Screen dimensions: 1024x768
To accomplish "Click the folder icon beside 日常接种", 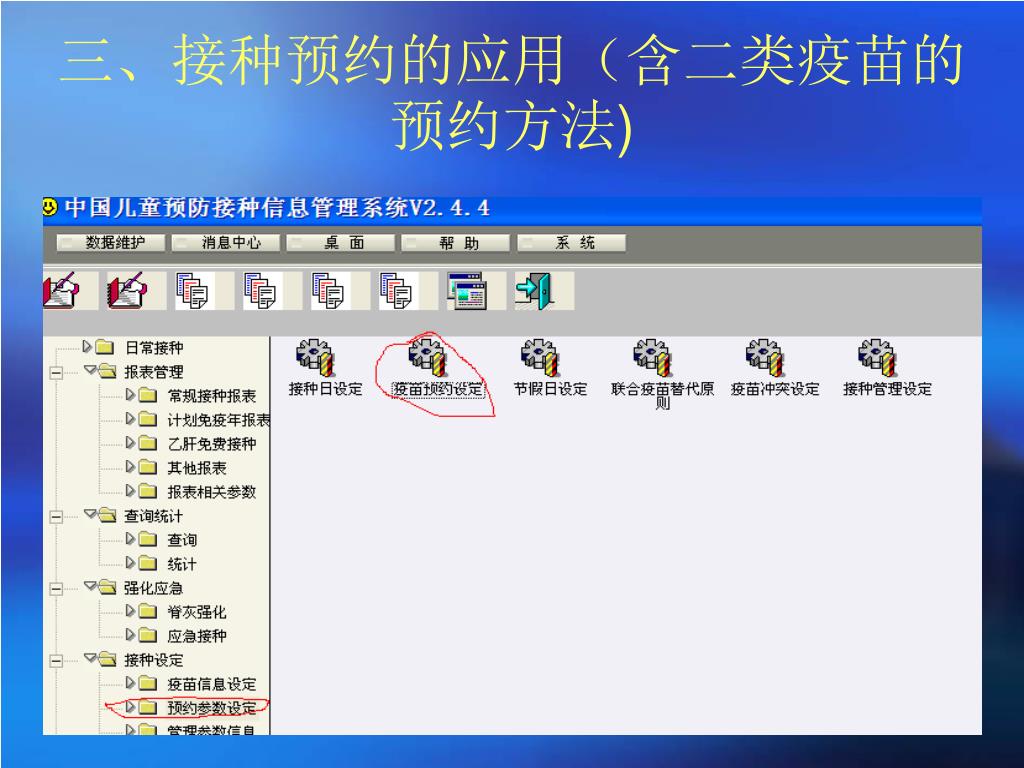I will coord(104,347).
